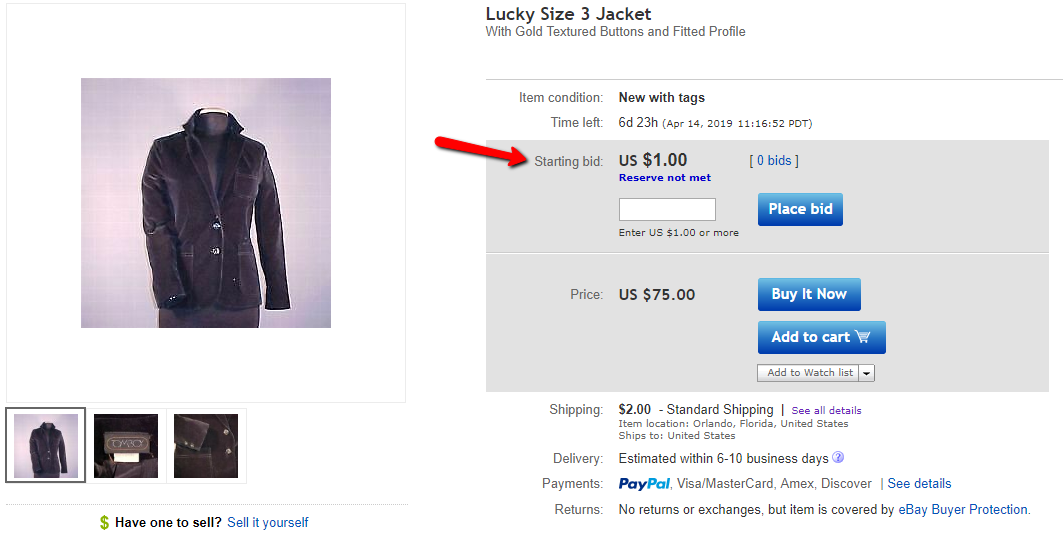Select the sleeve buttons close-up thumbnail

point(206,446)
